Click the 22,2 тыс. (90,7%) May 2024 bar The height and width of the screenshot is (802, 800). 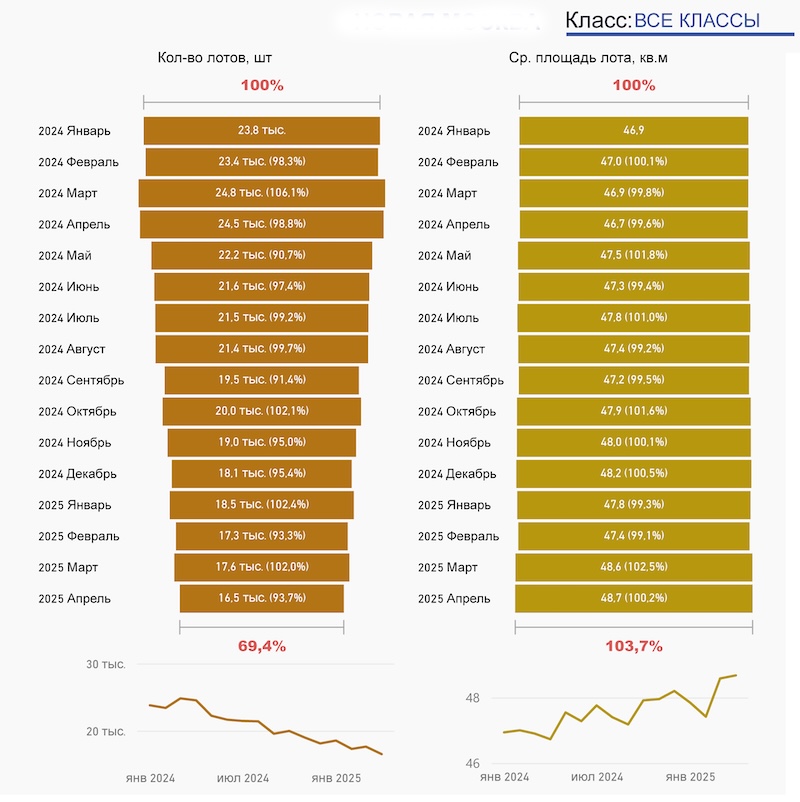261,256
